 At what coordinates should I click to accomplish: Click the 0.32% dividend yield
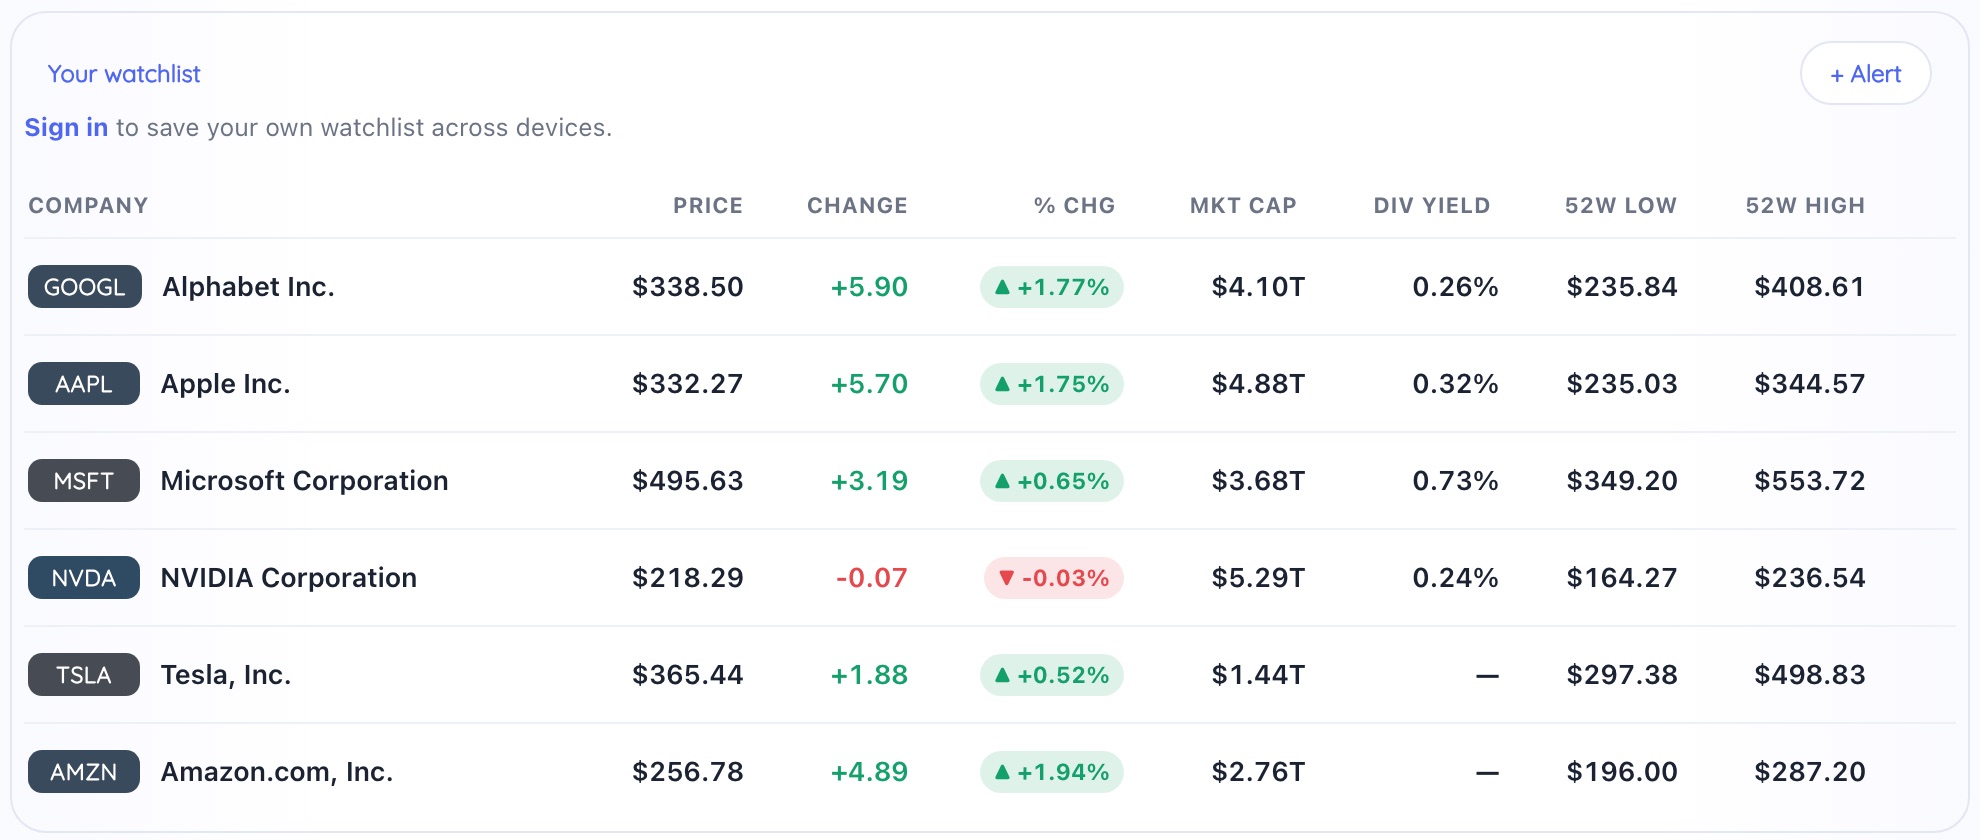[x=1455, y=384]
